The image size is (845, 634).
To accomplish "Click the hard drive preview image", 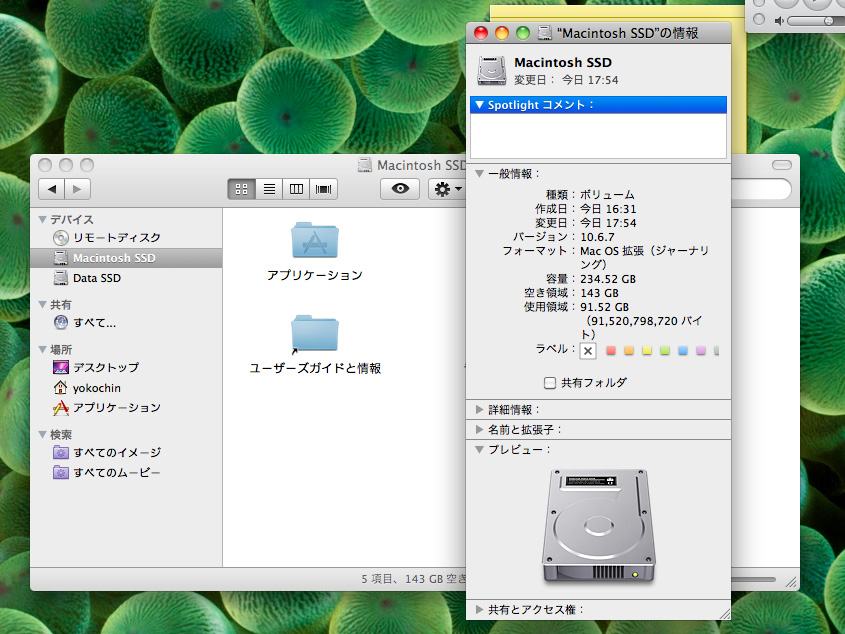I will pyautogui.click(x=598, y=526).
